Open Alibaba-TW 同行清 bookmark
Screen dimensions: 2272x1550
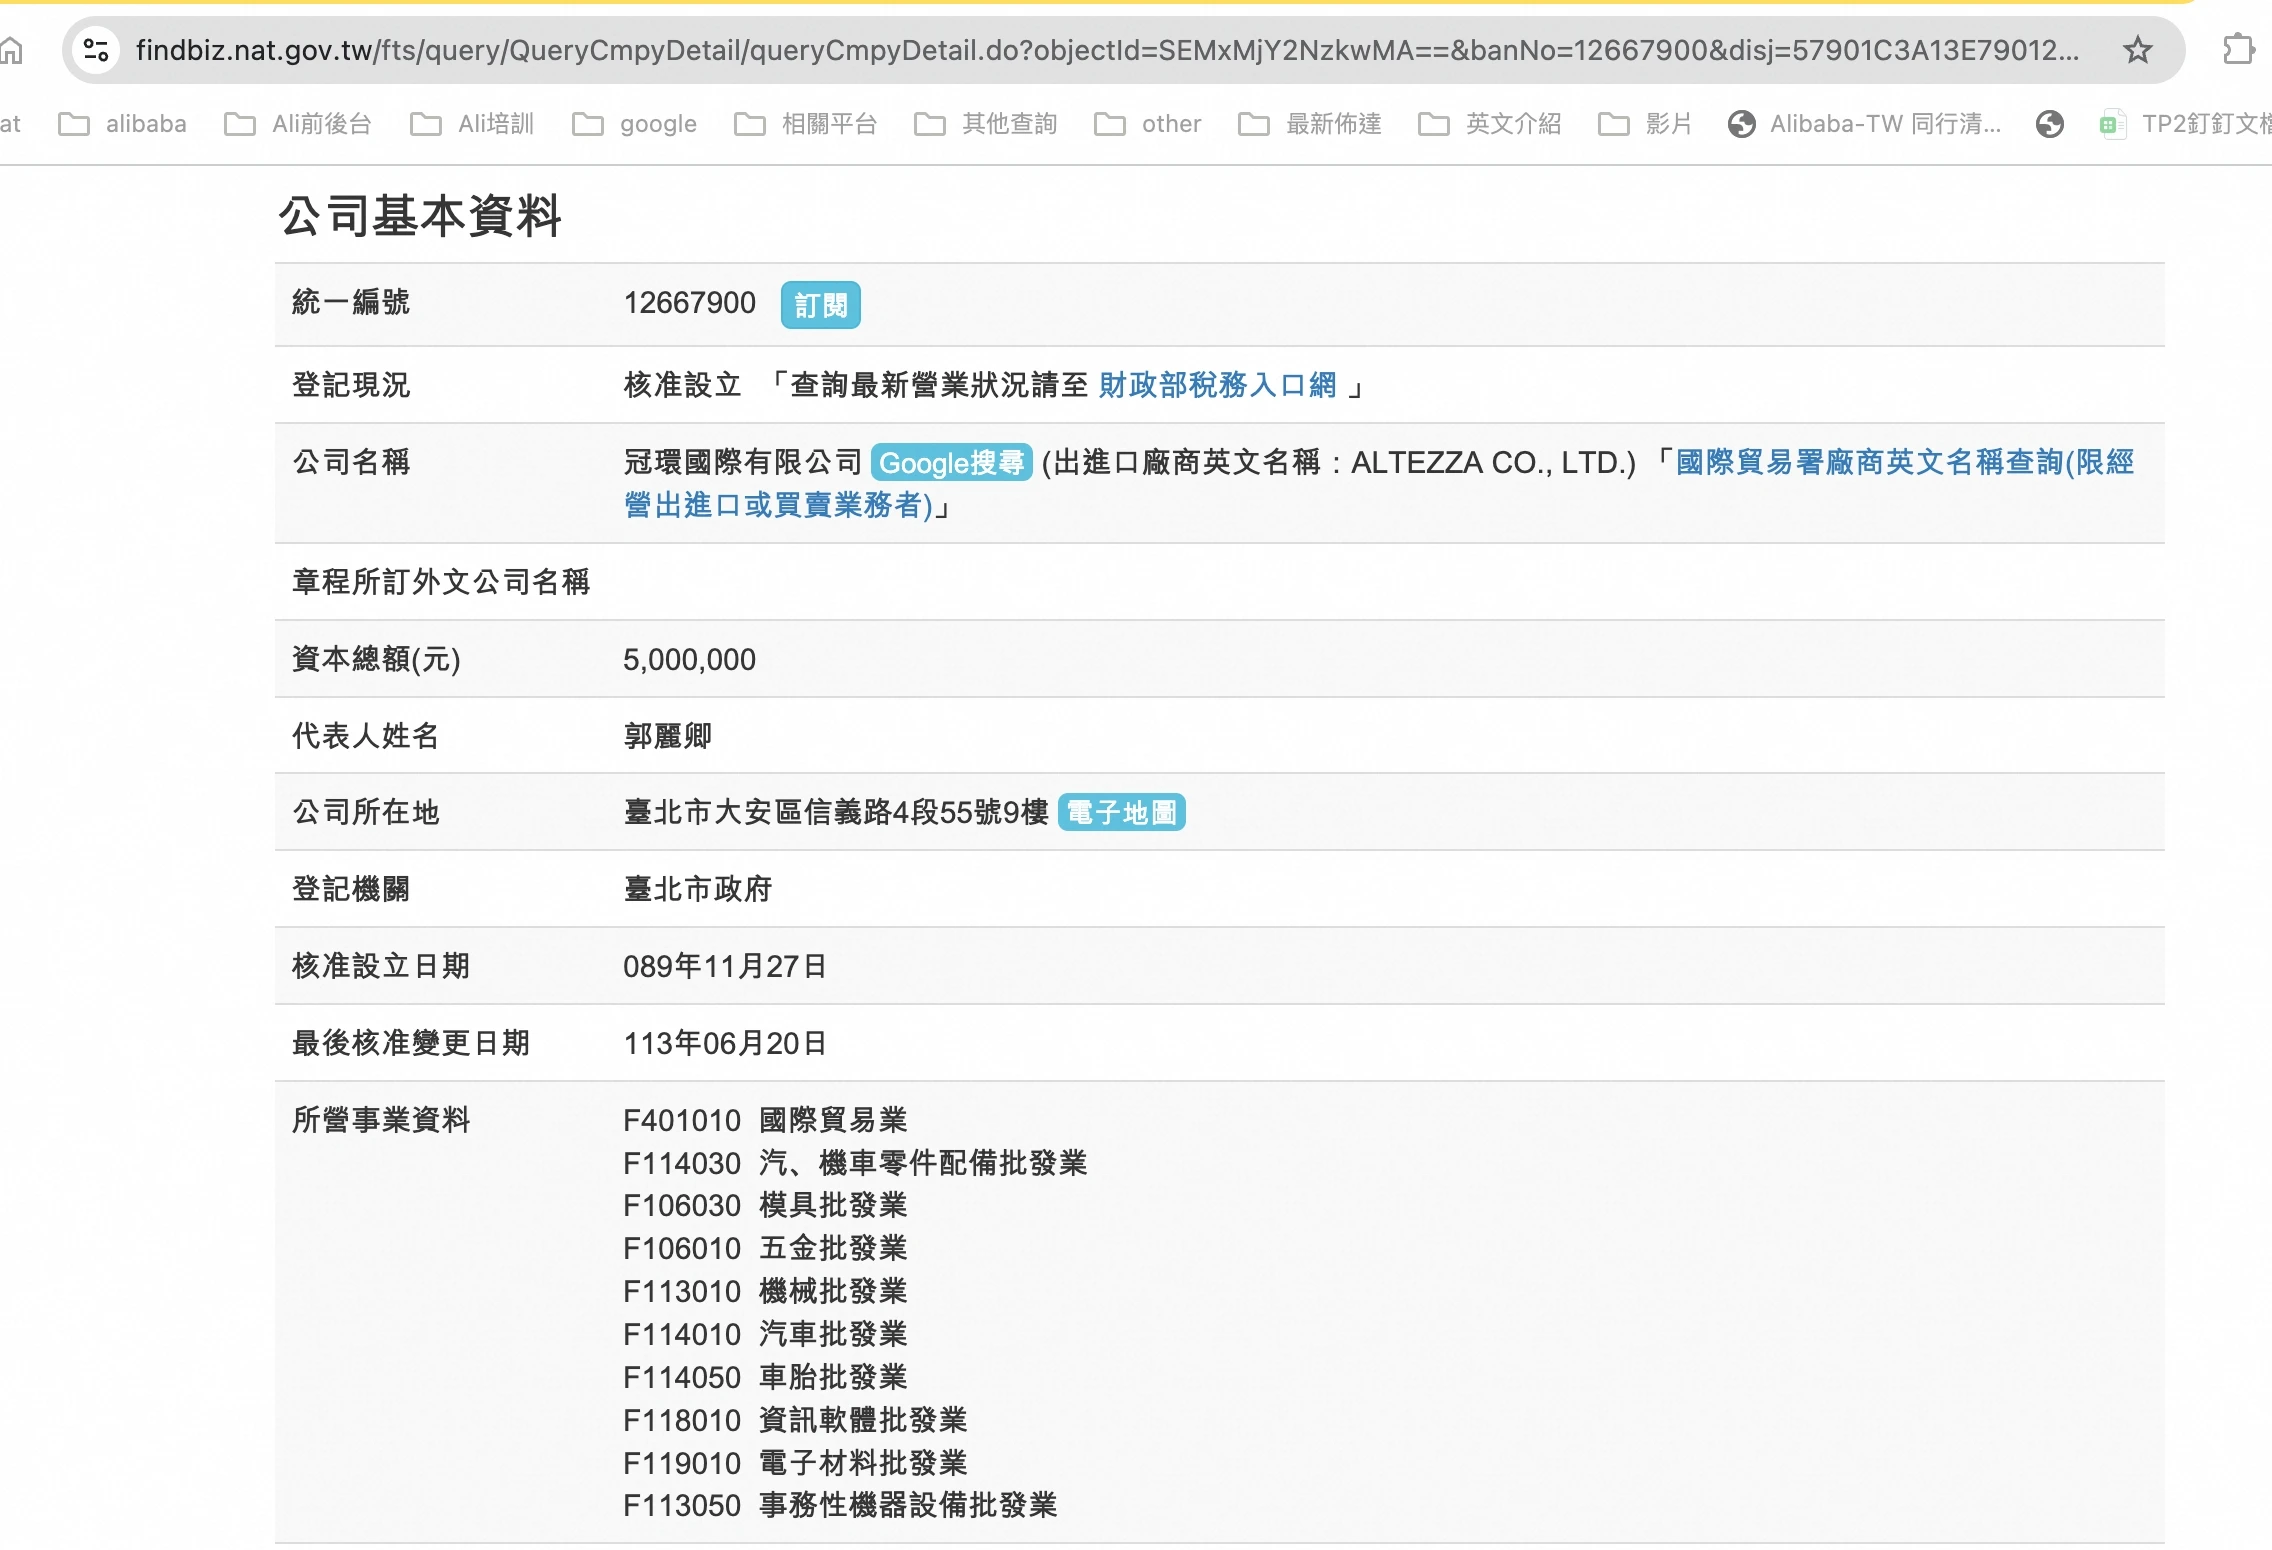coord(1866,124)
